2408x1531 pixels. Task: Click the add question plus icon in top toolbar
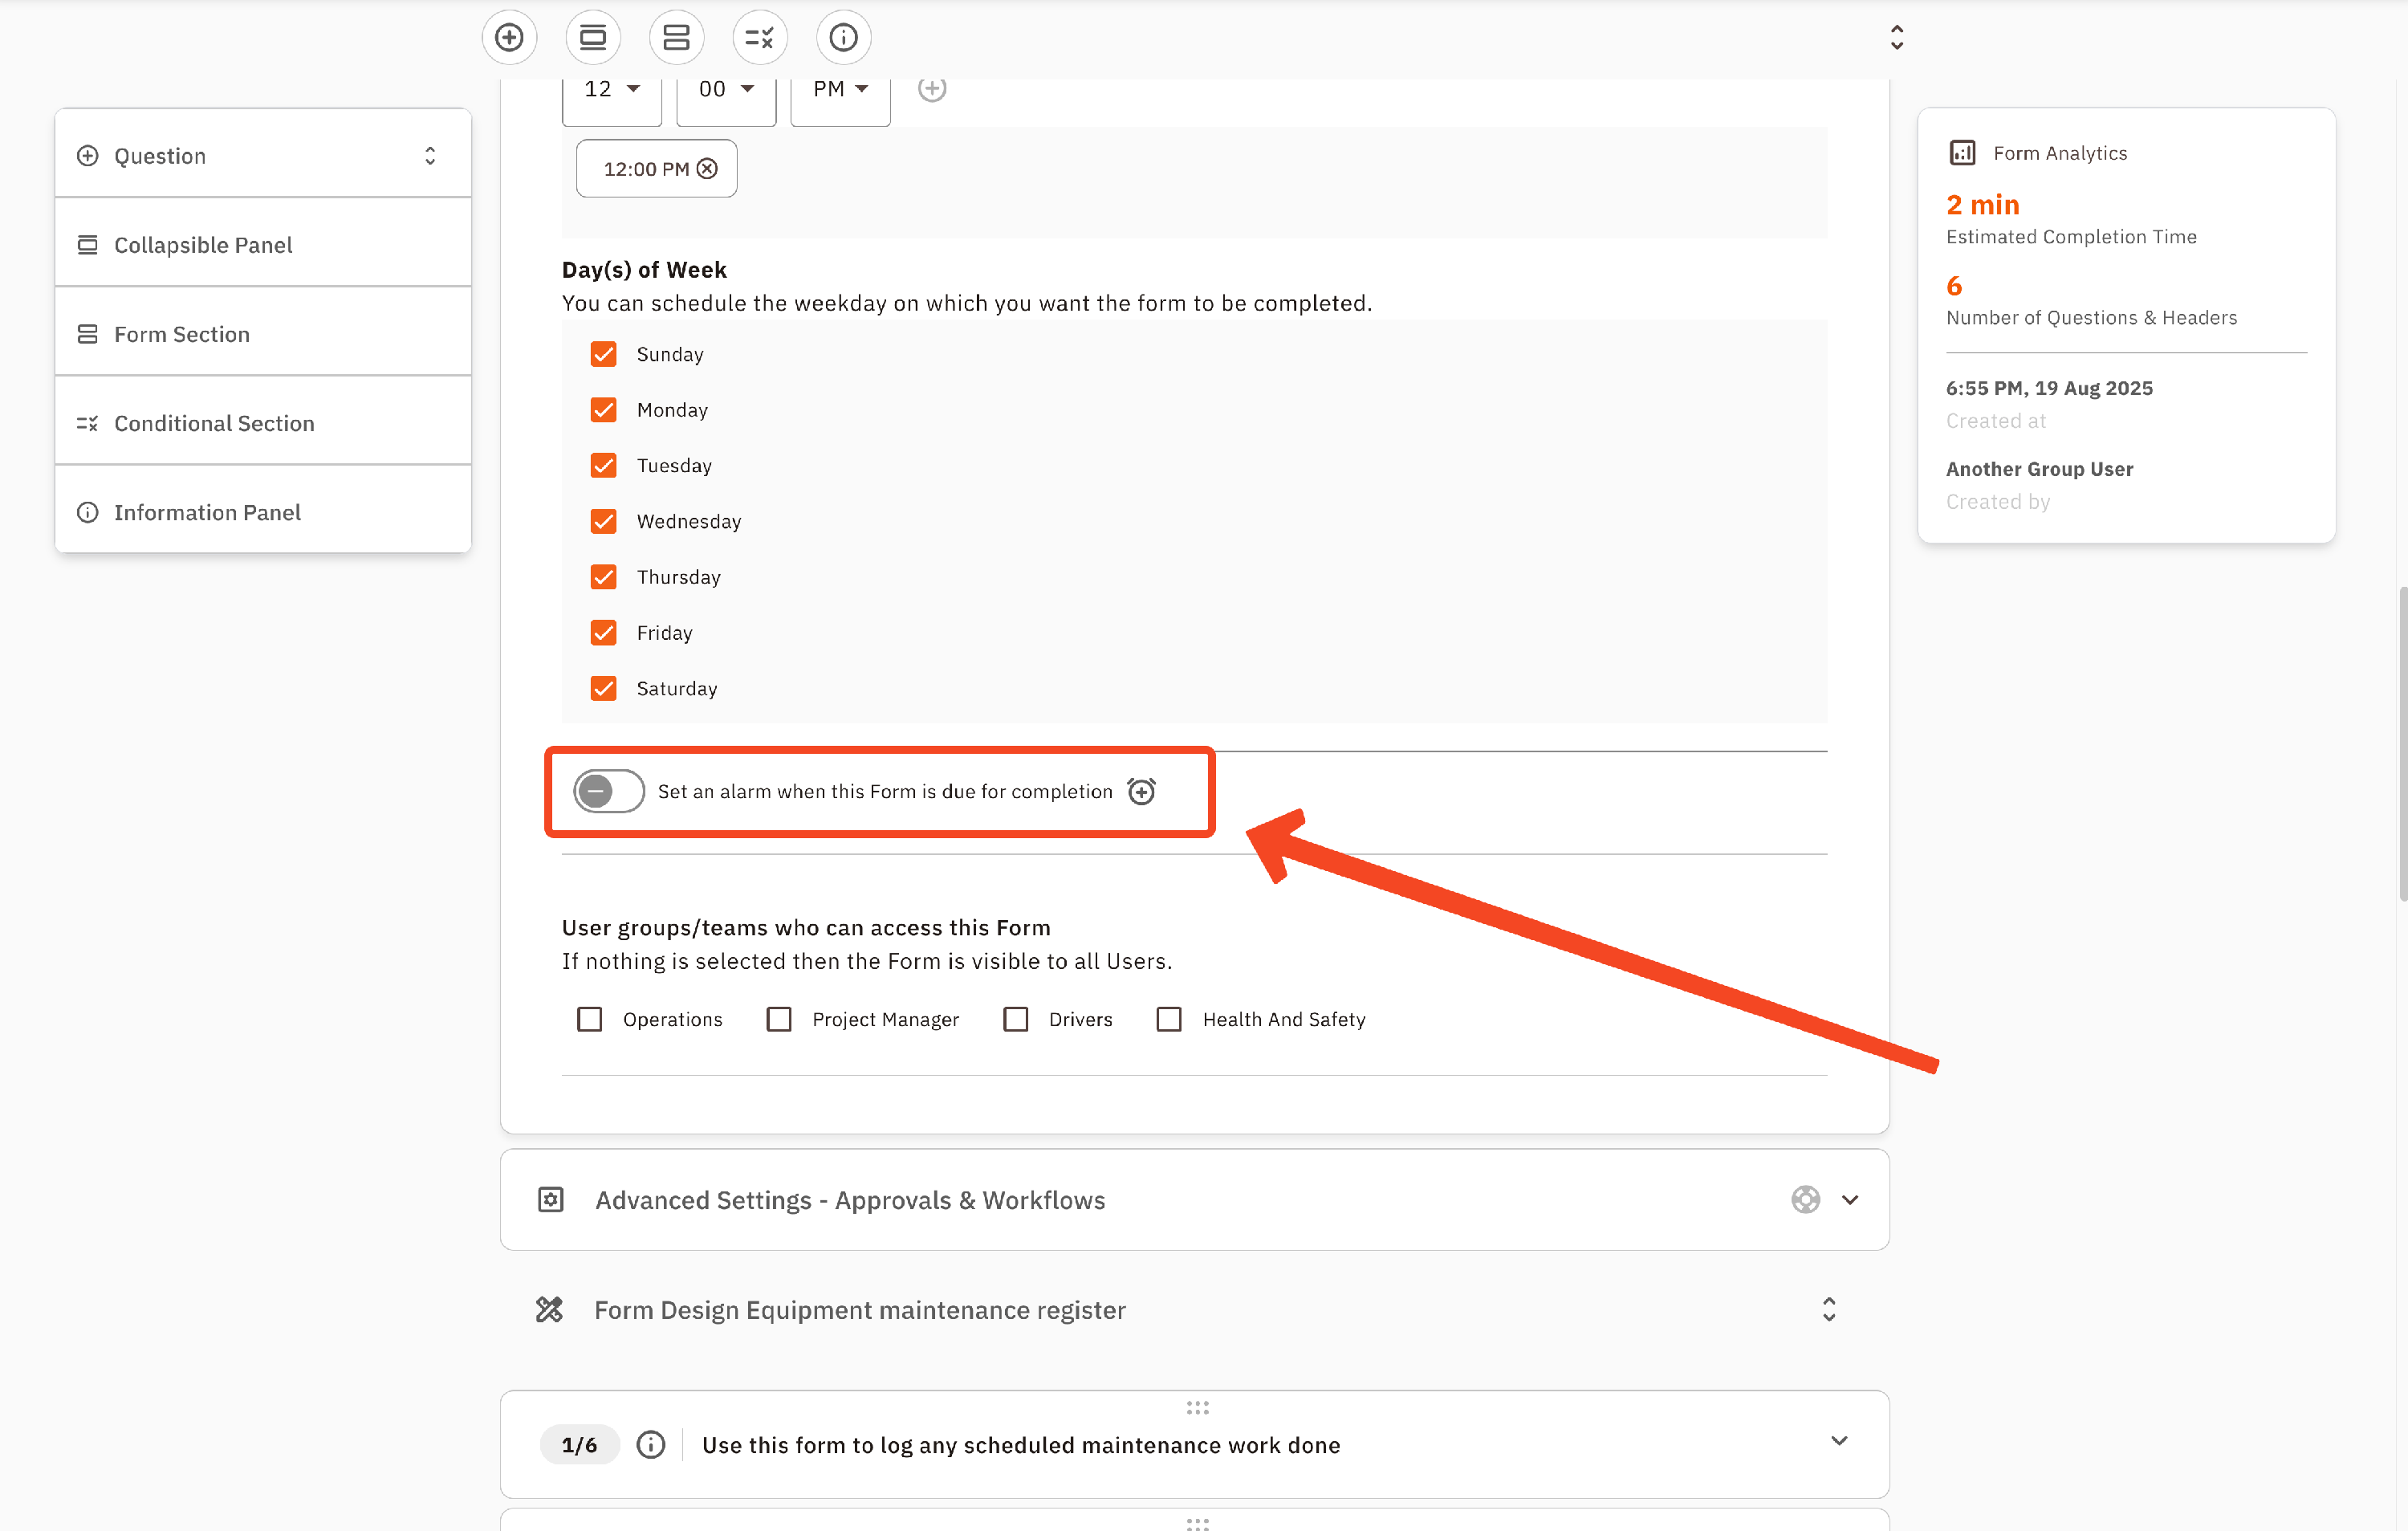pos(509,38)
